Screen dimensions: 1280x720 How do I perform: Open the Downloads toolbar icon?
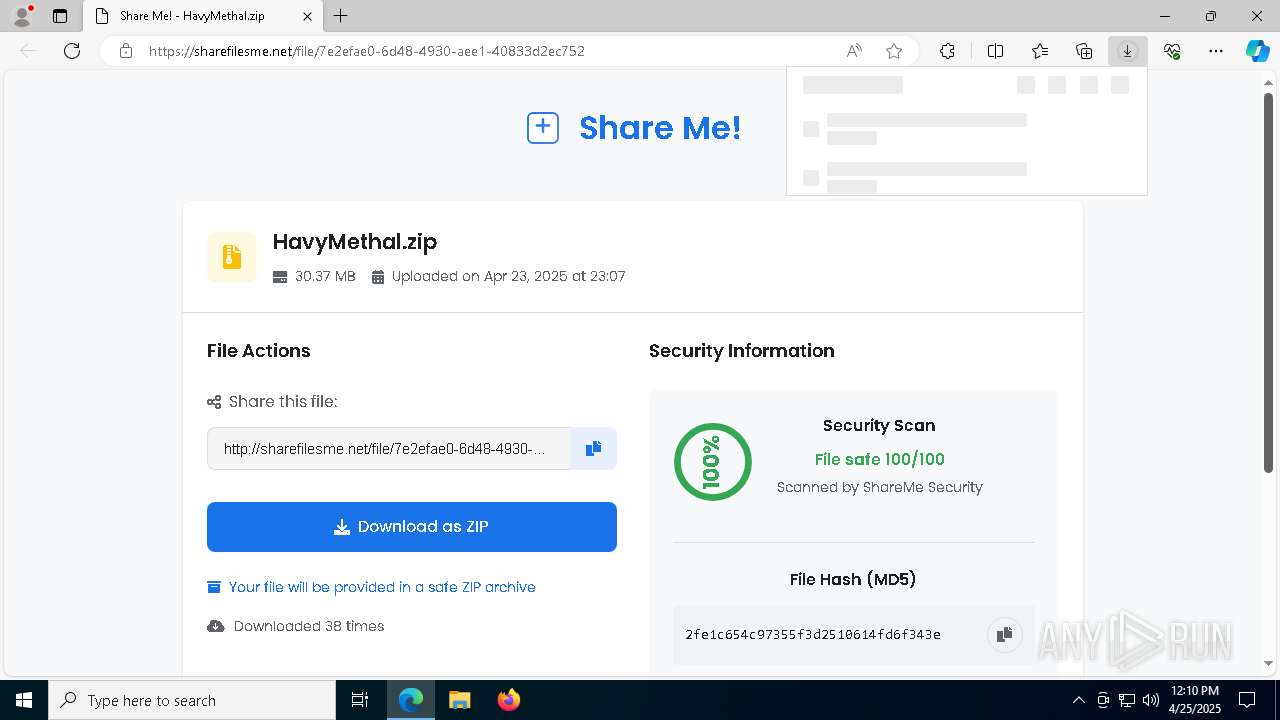tap(1127, 51)
